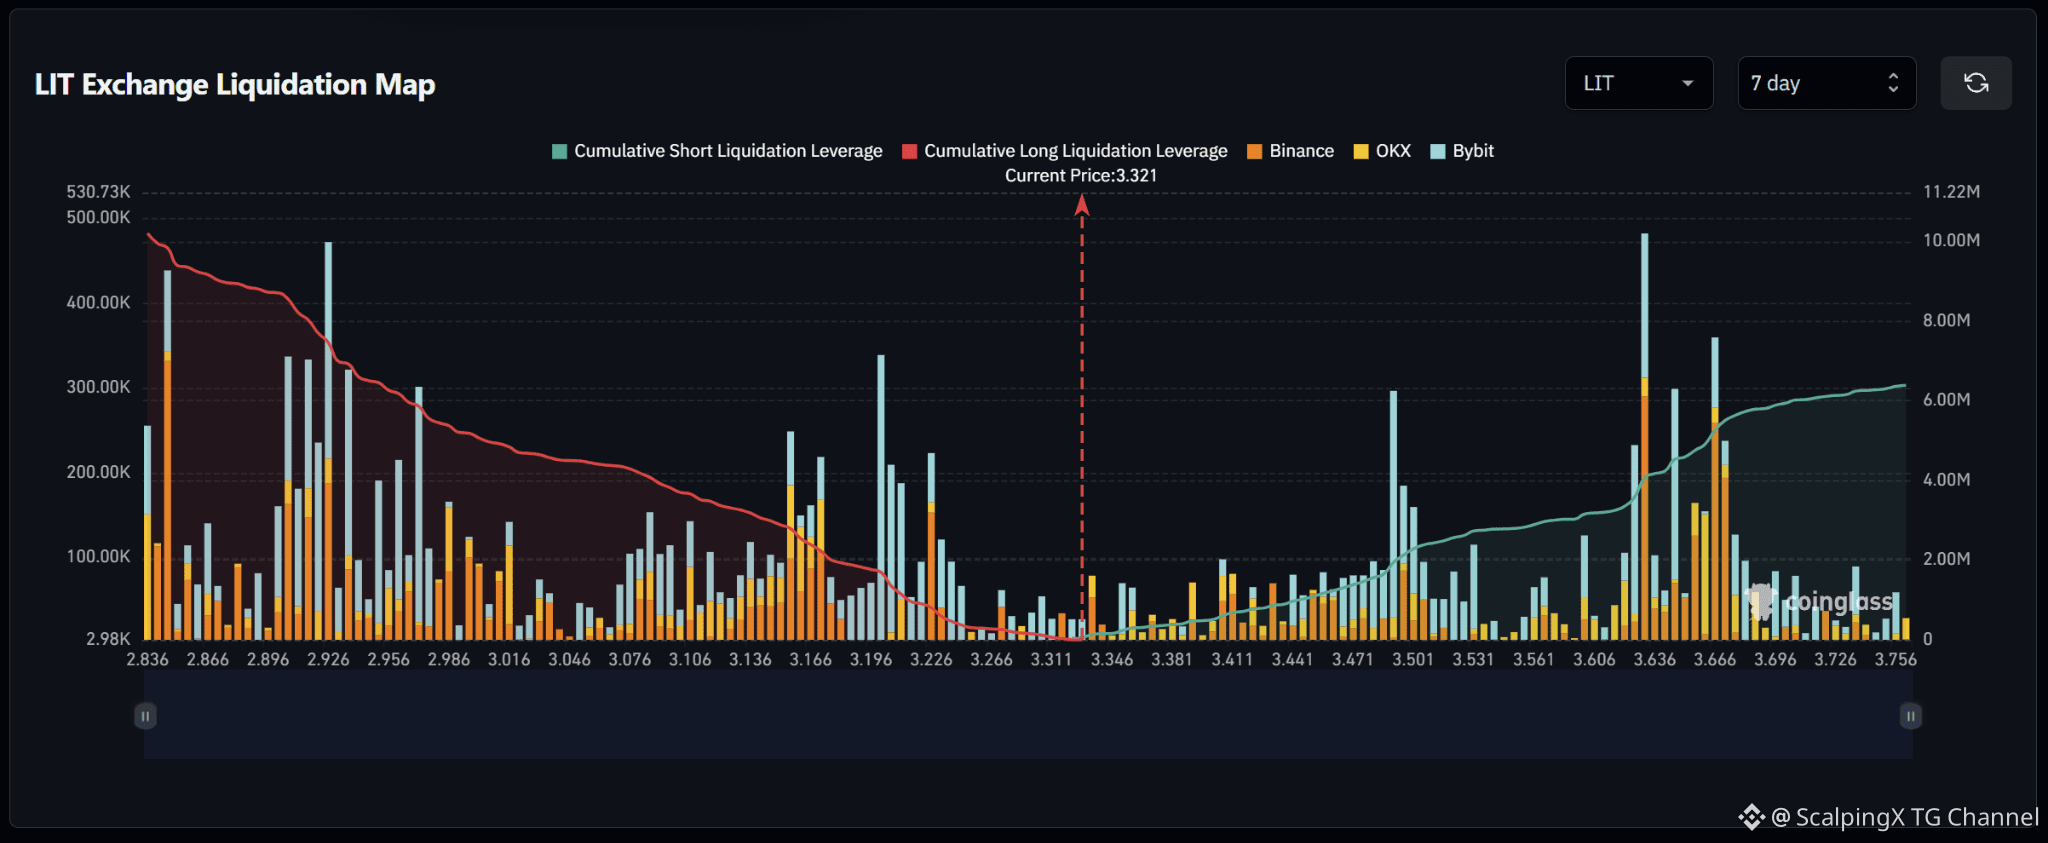The width and height of the screenshot is (2048, 843).
Task: Click the '530.73K' left axis label
Action: pyautogui.click(x=99, y=192)
